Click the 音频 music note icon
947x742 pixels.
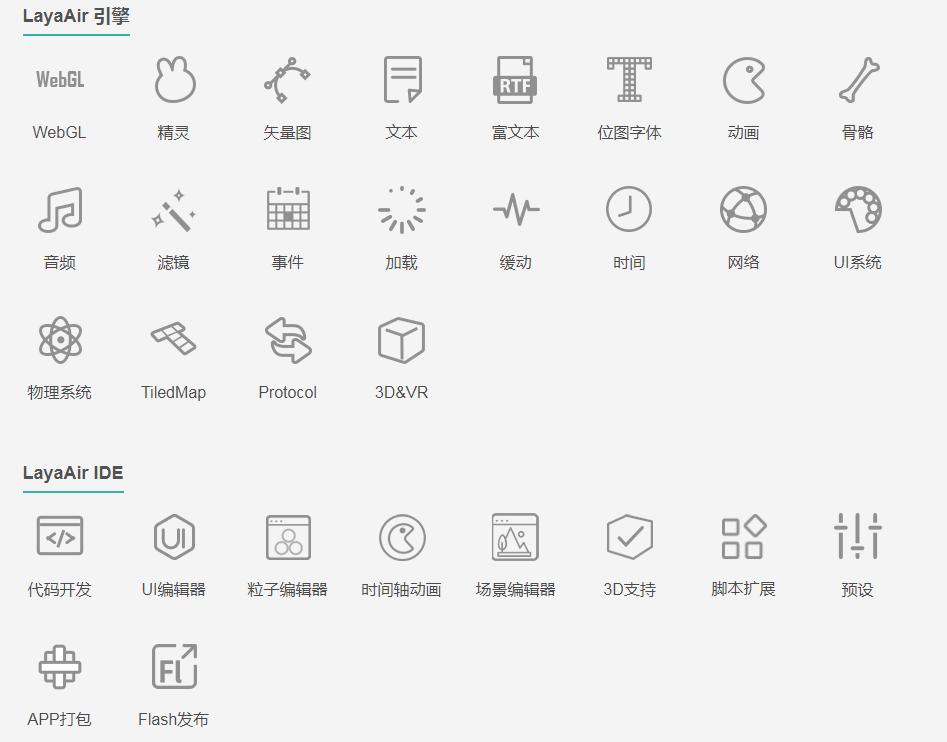click(60, 209)
